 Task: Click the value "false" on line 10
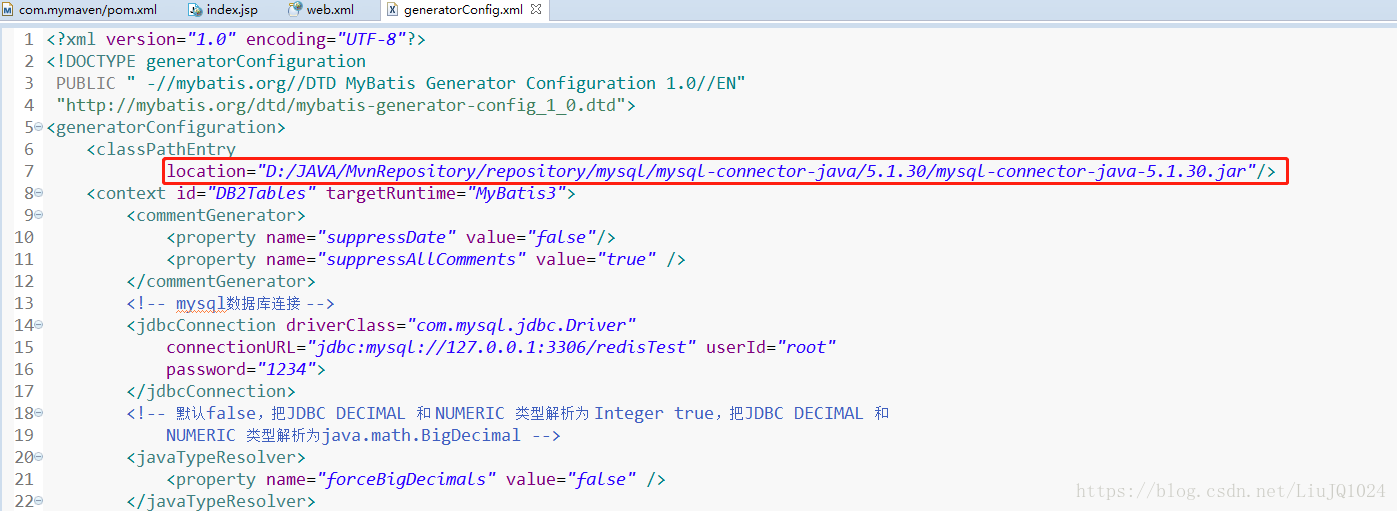pyautogui.click(x=561, y=237)
